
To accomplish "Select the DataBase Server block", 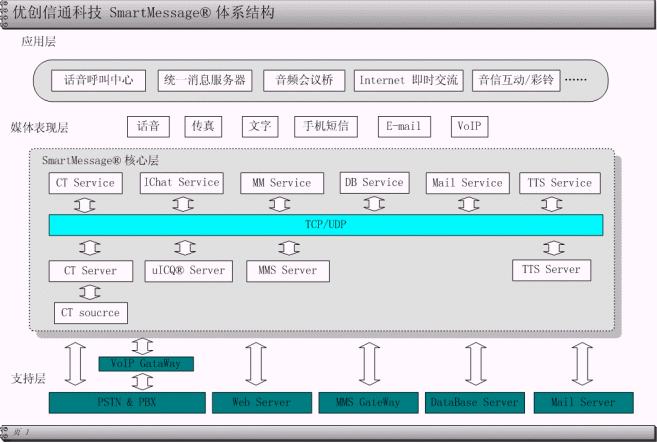I will click(x=474, y=403).
